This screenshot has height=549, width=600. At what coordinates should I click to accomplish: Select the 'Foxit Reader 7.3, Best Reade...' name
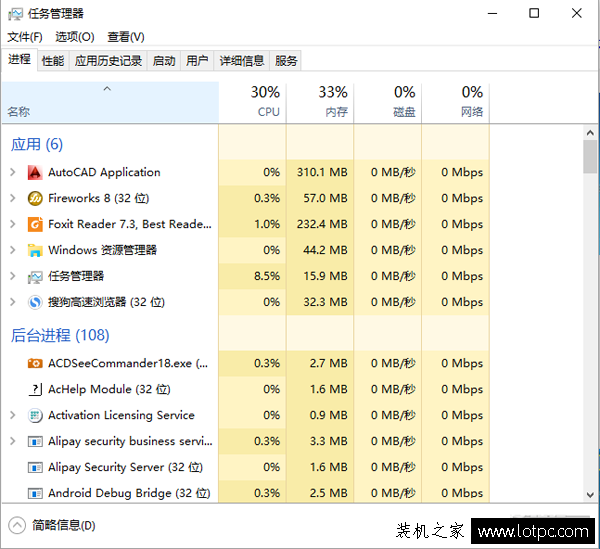pos(130,224)
